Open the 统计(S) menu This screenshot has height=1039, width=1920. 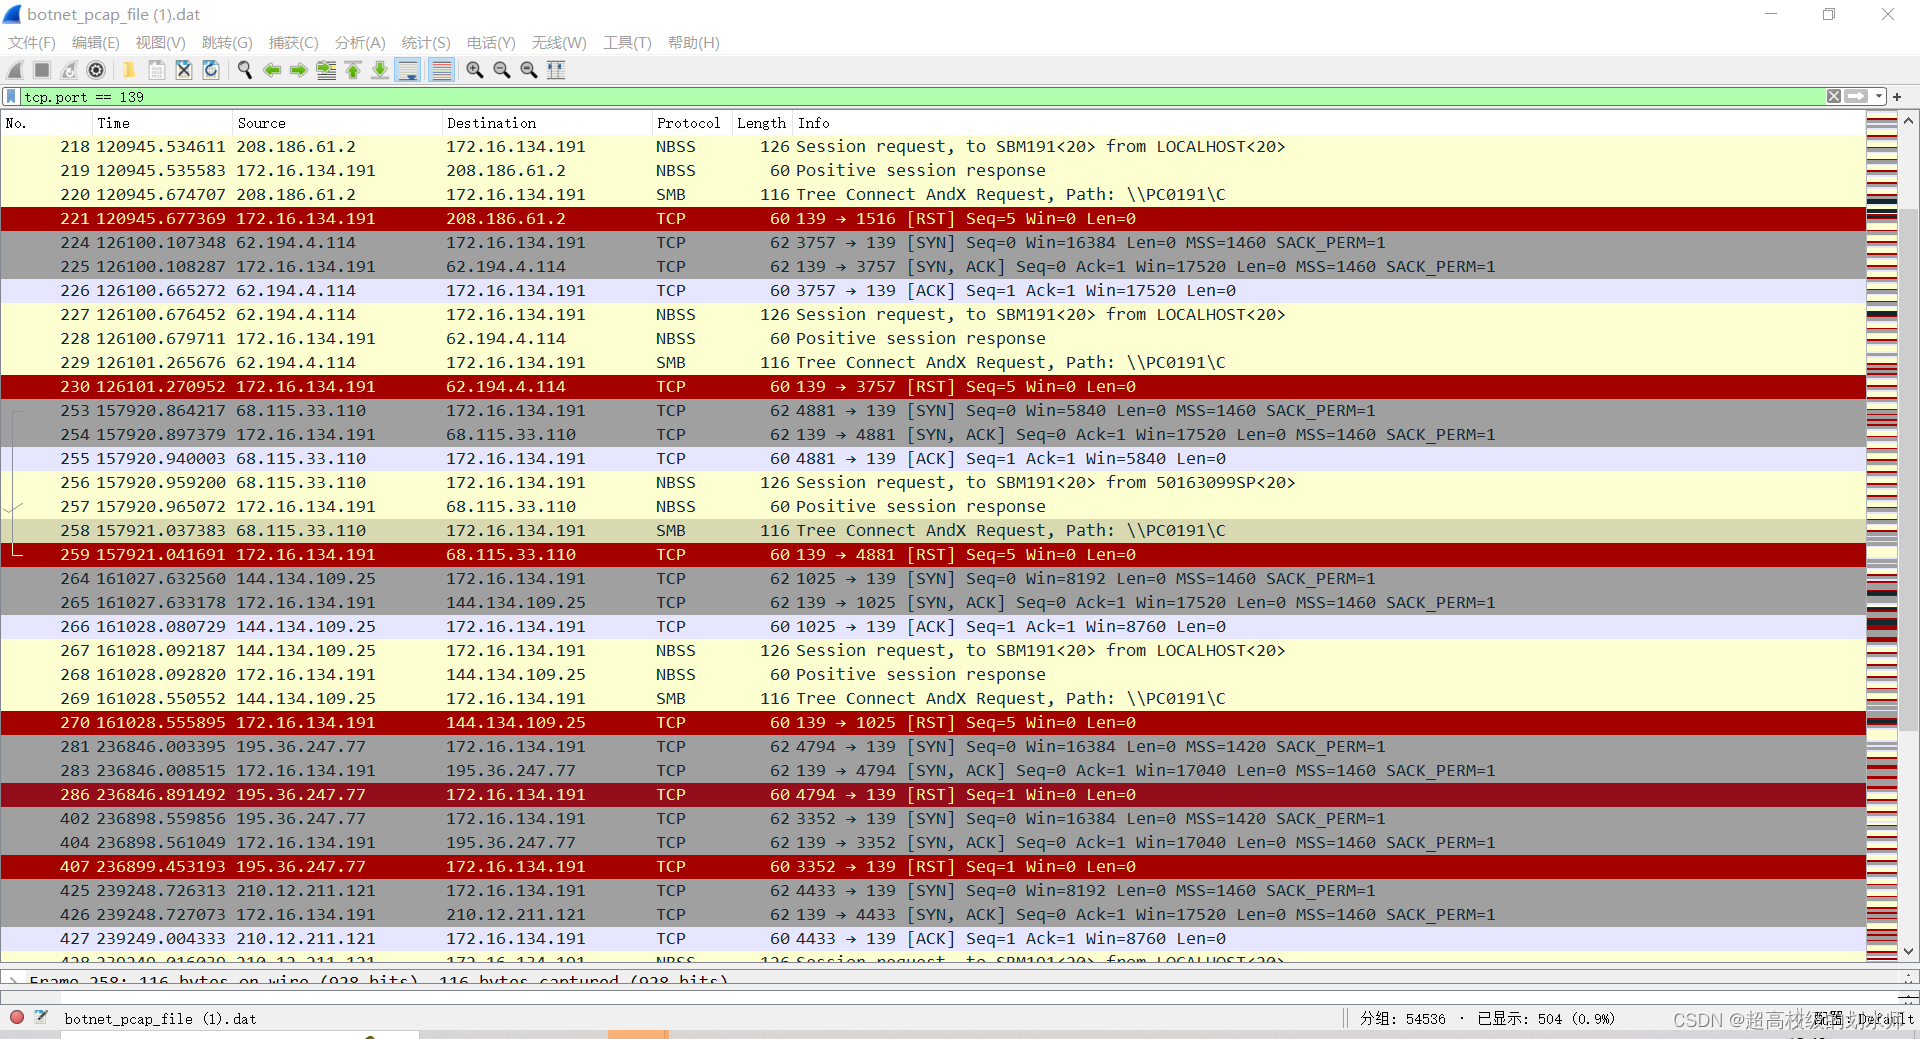coord(426,43)
